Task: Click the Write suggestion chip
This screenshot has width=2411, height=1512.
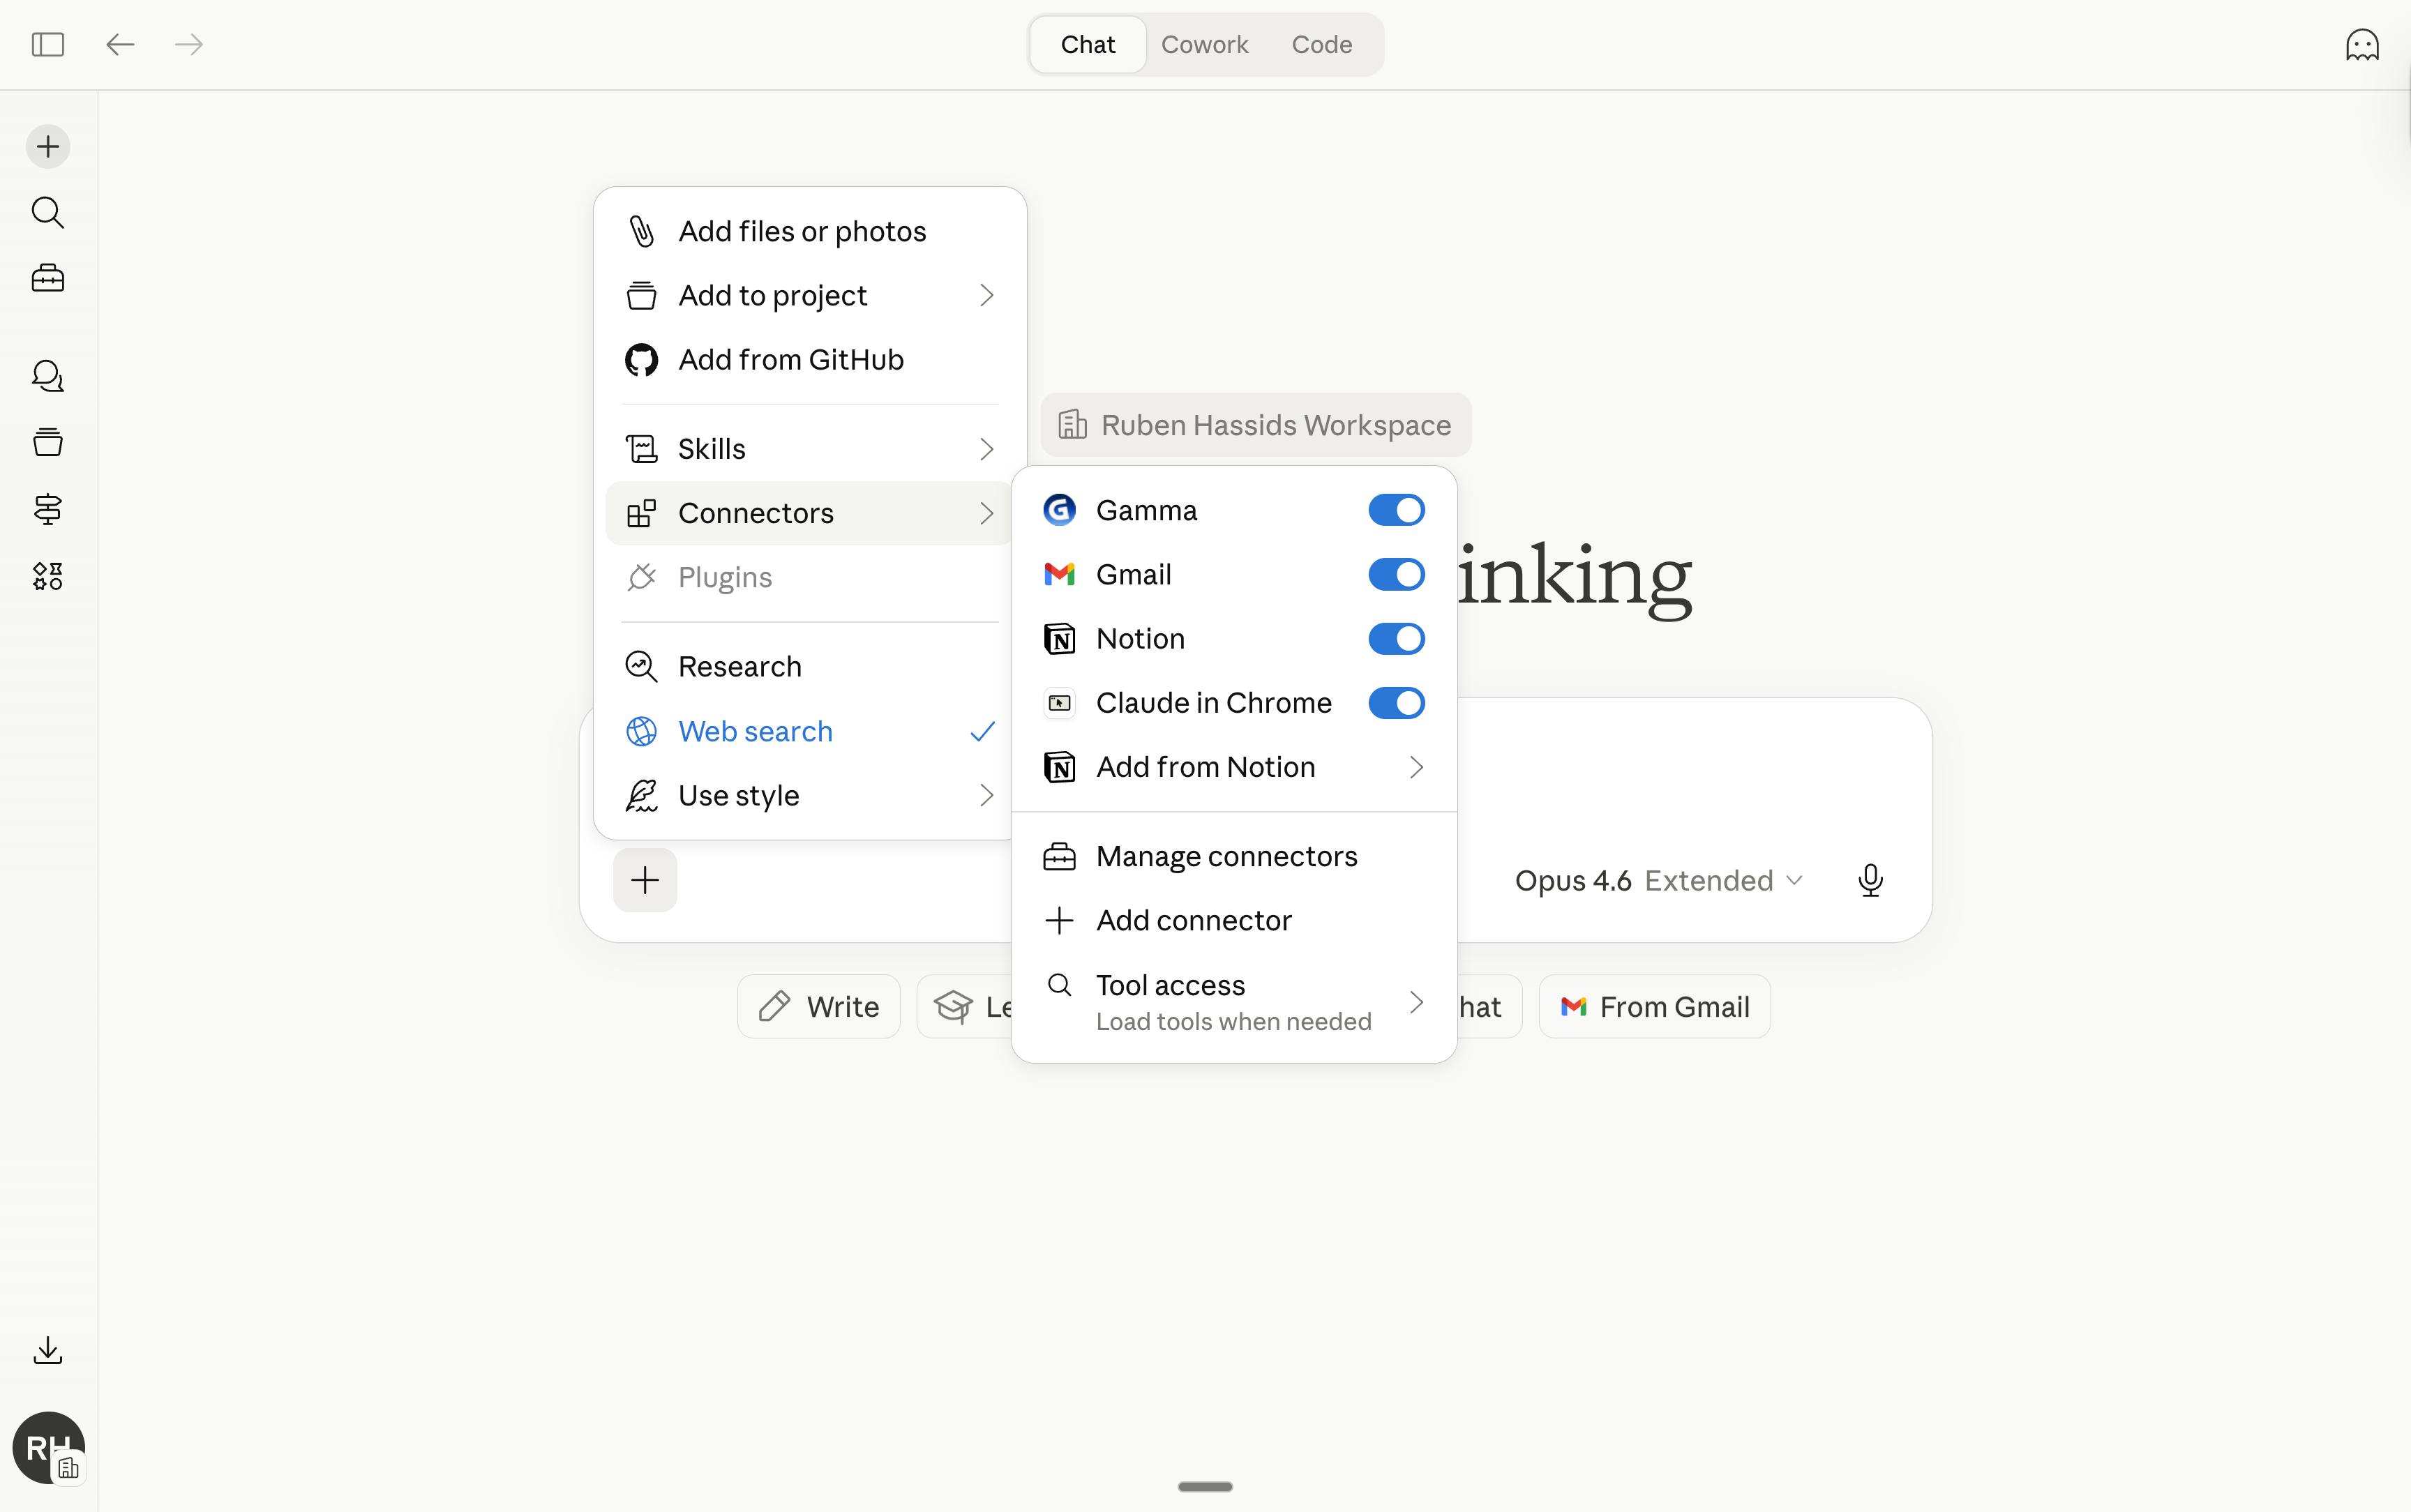Action: tap(819, 1007)
